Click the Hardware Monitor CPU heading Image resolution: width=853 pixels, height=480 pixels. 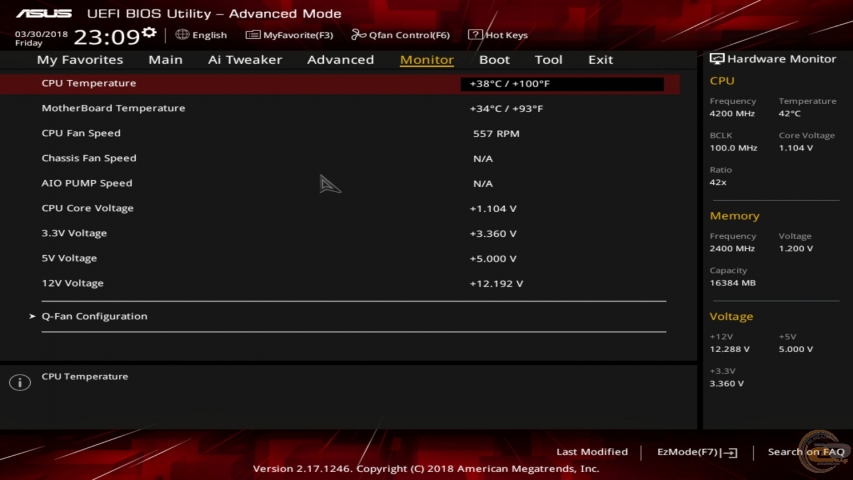click(722, 81)
